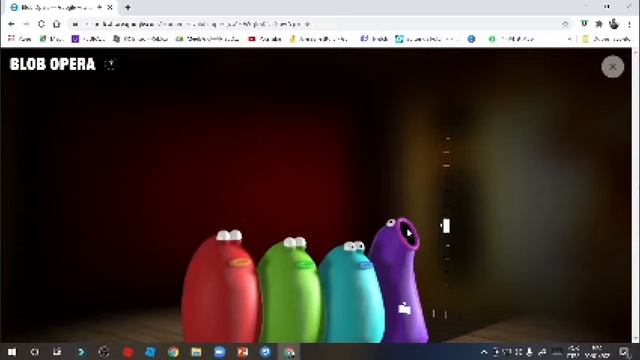The image size is (640, 360).
Task: Open PowerPoint from the taskbar
Action: click(242, 352)
